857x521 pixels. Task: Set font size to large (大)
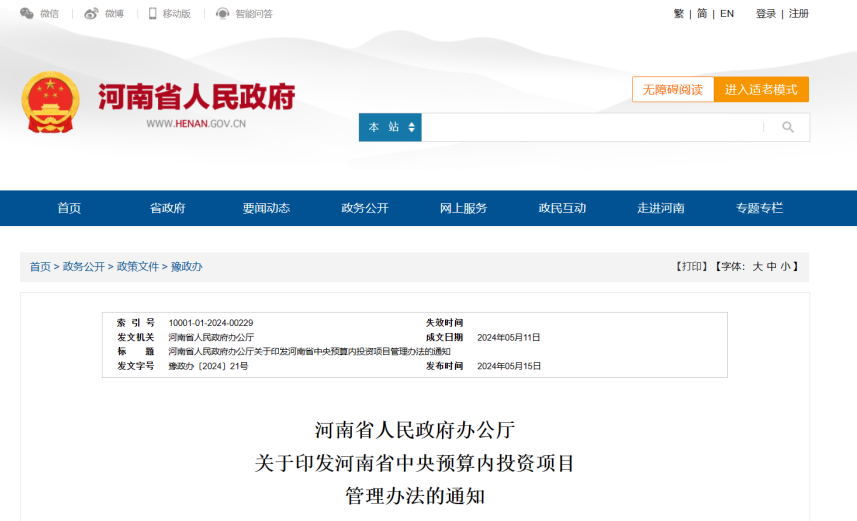[758, 267]
